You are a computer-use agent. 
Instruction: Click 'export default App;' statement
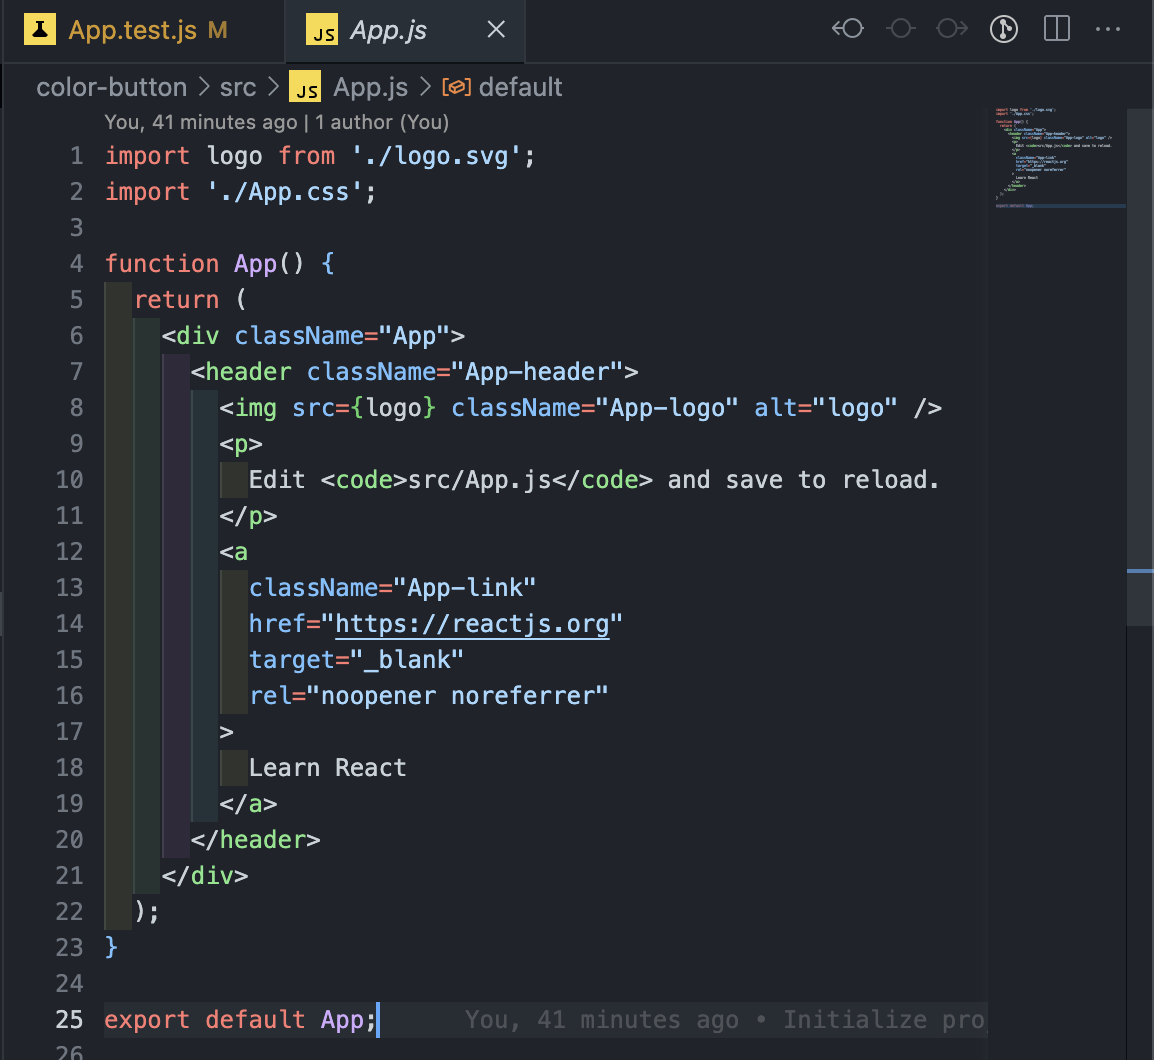pyautogui.click(x=241, y=1020)
